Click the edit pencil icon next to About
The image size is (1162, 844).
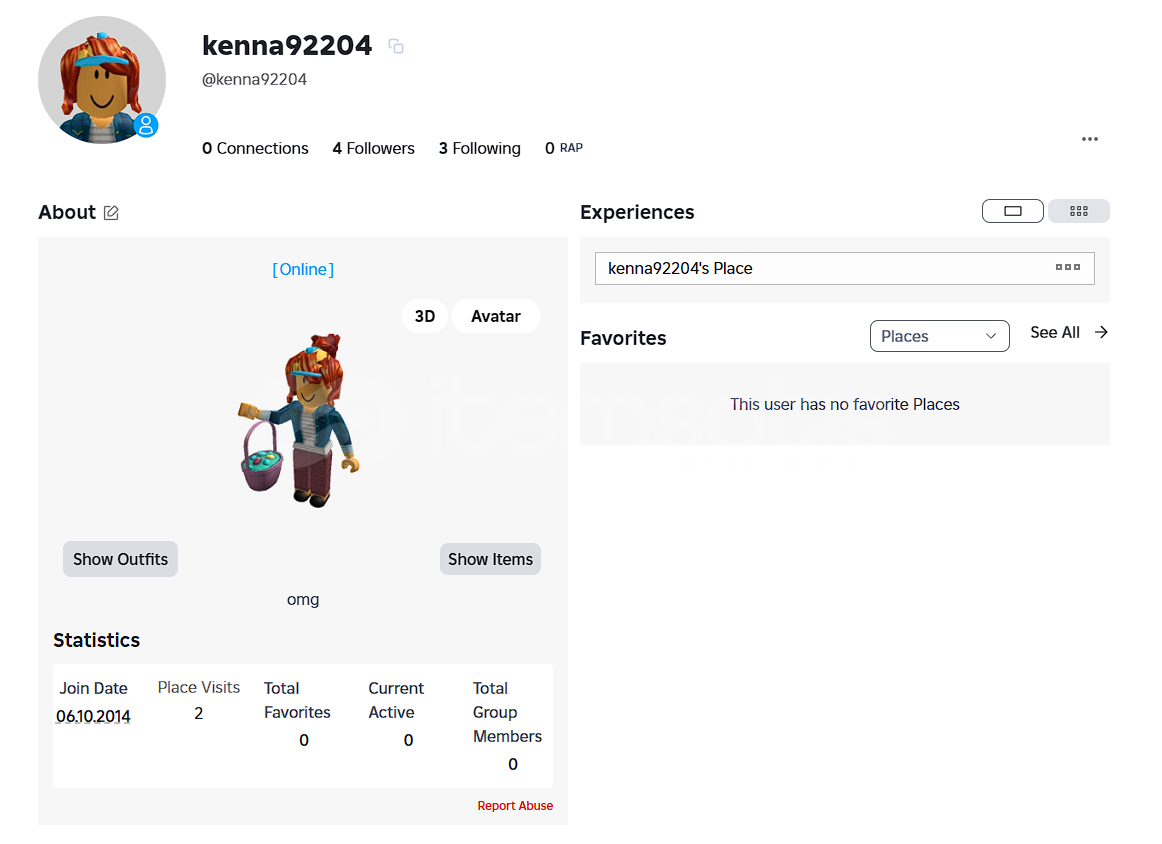111,213
